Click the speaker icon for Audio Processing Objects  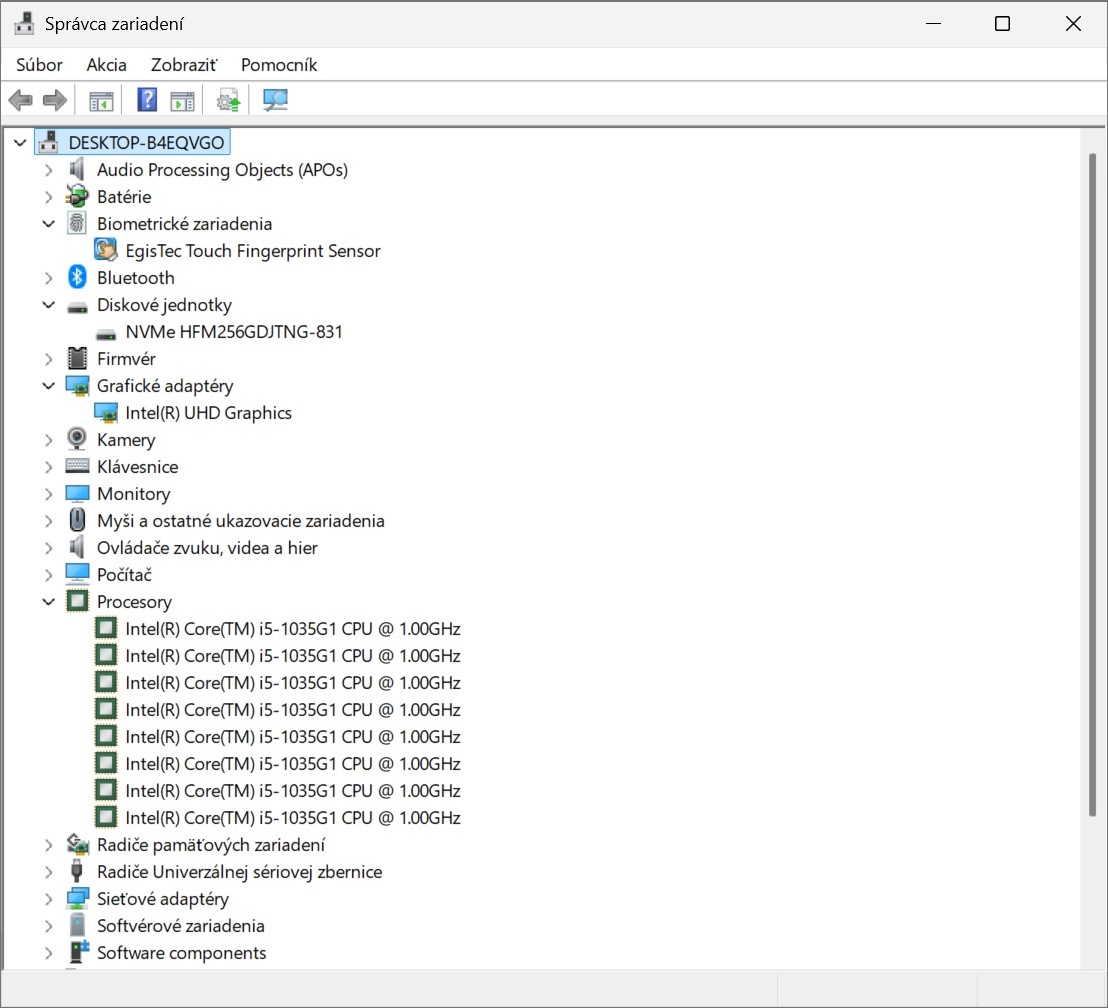(77, 170)
